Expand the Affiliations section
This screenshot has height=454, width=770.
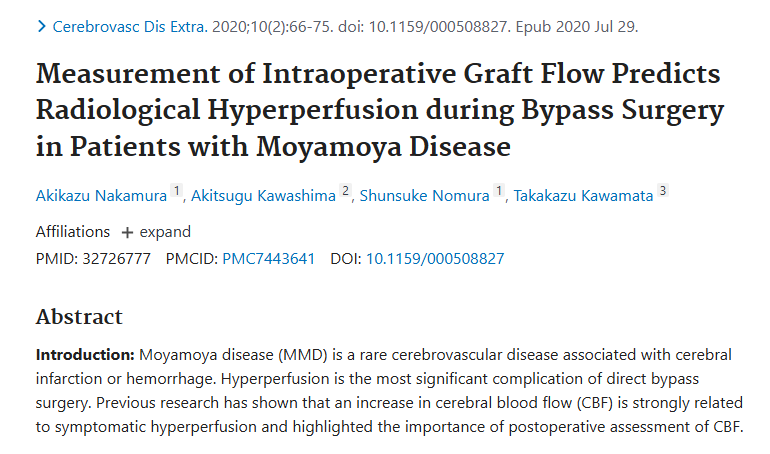point(156,232)
